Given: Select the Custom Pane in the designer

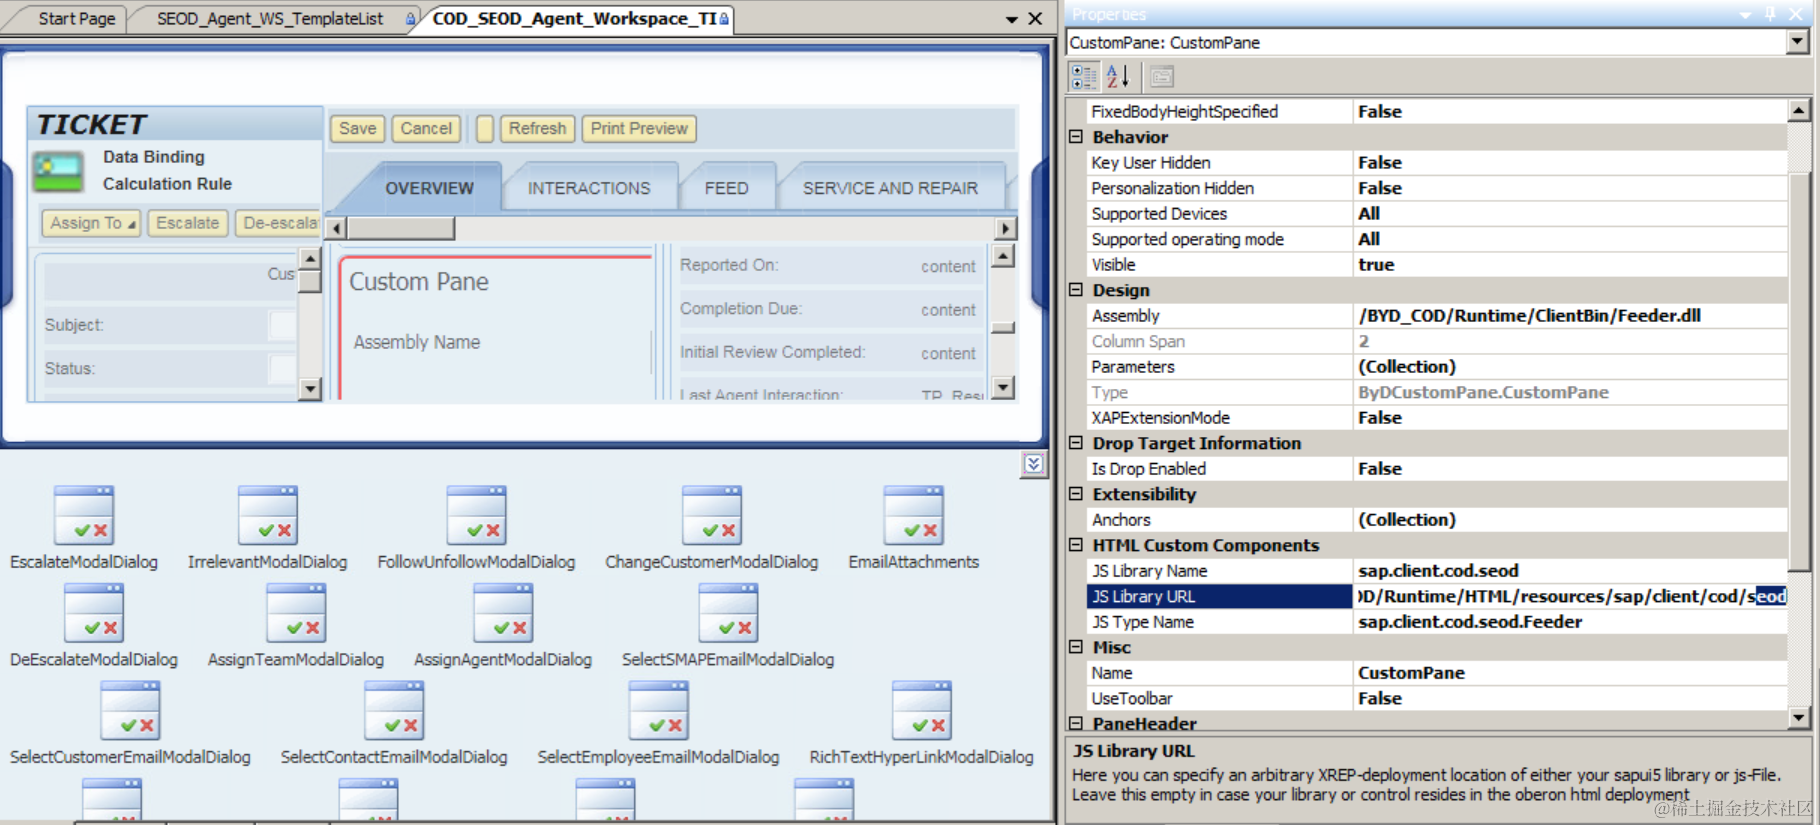Looking at the screenshot, I should tap(496, 328).
